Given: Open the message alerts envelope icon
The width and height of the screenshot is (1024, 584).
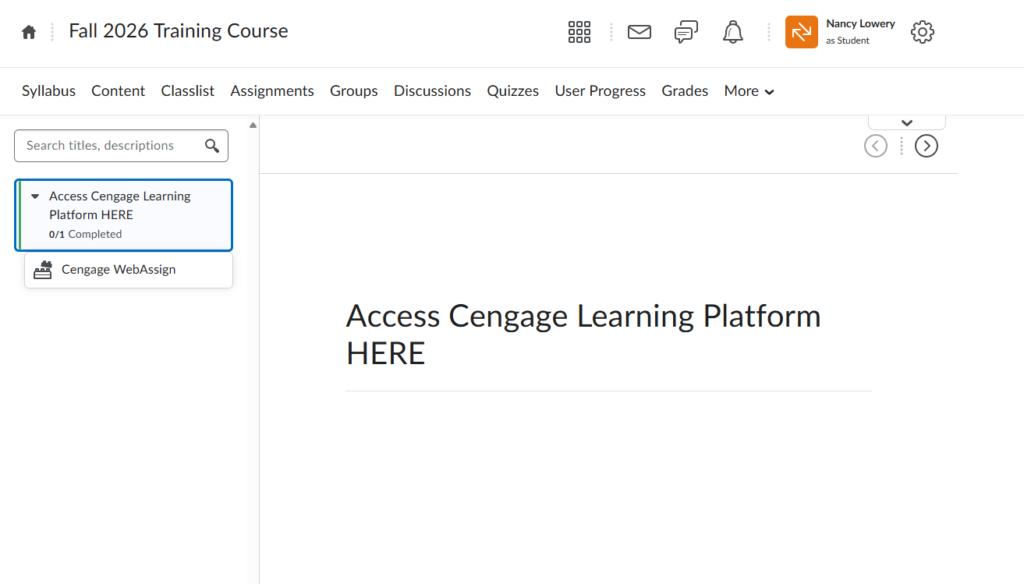Looking at the screenshot, I should pyautogui.click(x=639, y=32).
